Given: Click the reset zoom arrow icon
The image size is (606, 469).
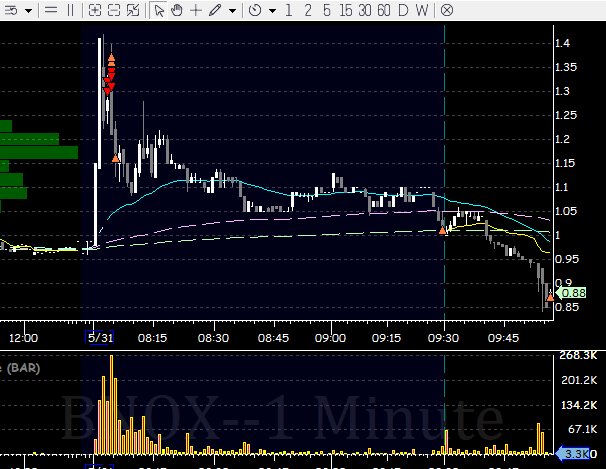Looking at the screenshot, I should tap(133, 10).
